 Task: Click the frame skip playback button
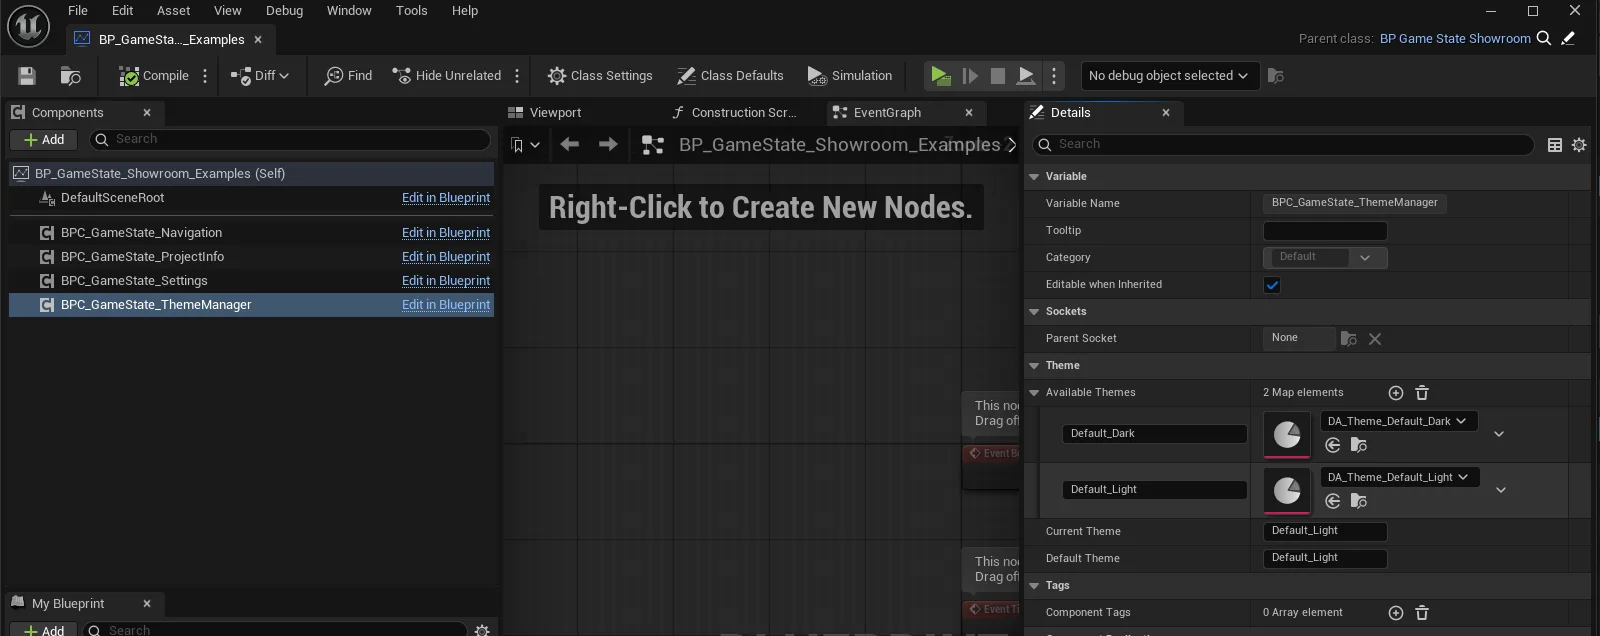(970, 76)
